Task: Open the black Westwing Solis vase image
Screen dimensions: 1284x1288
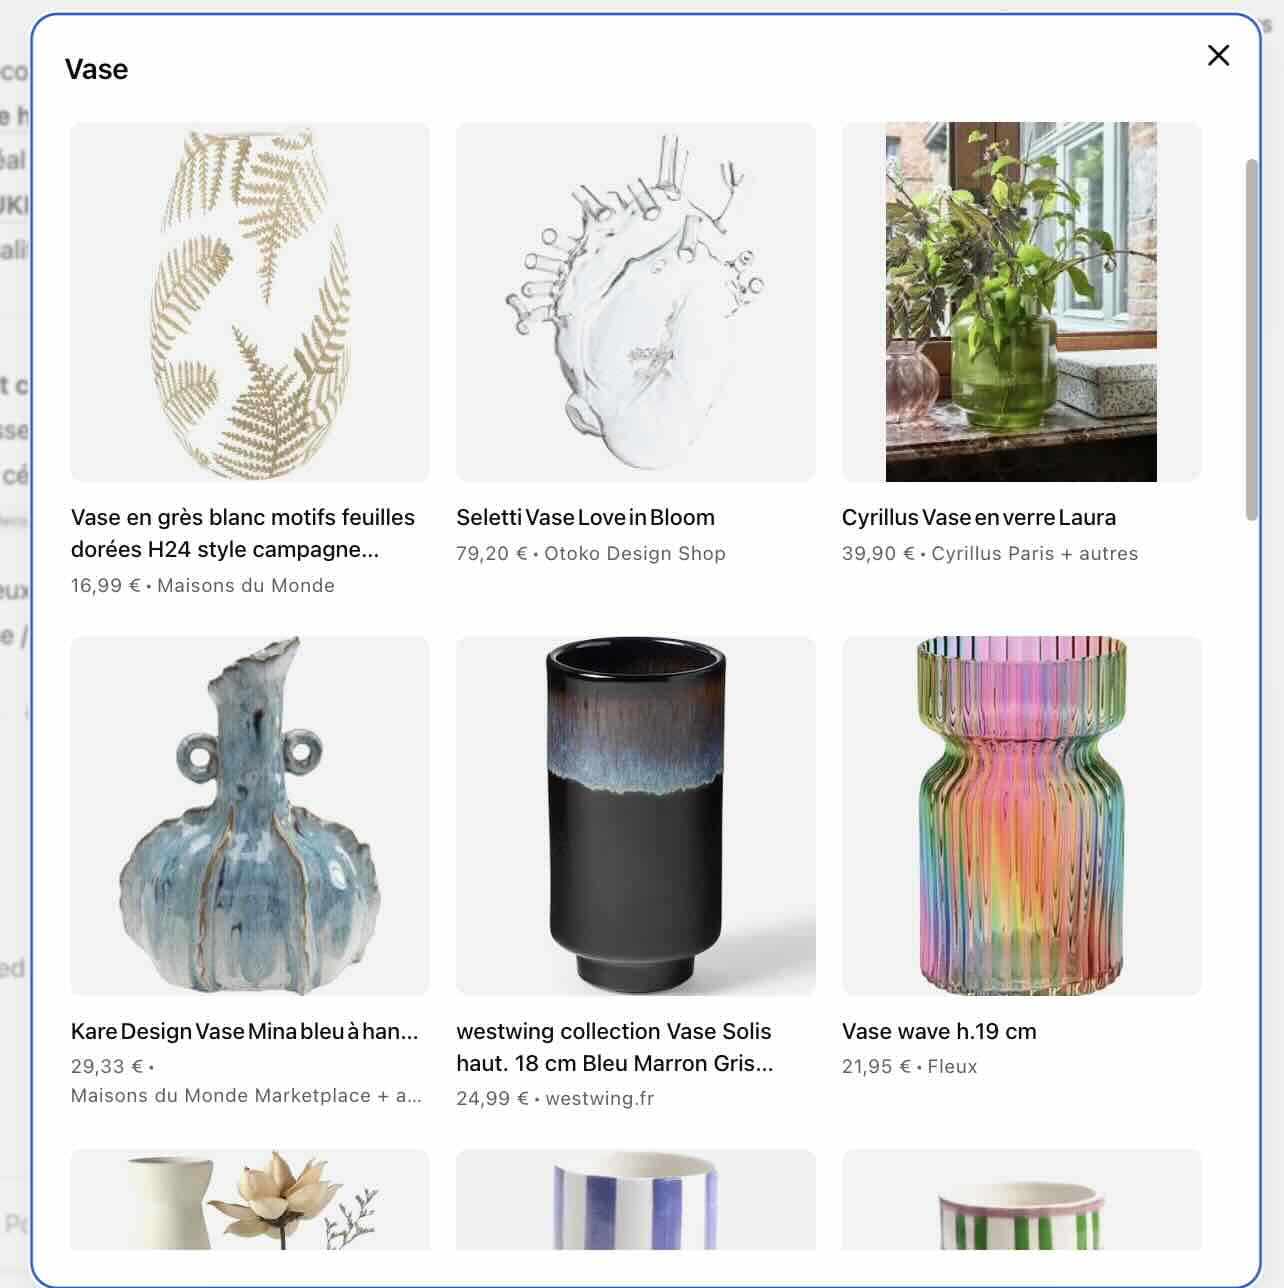Action: coord(636,816)
